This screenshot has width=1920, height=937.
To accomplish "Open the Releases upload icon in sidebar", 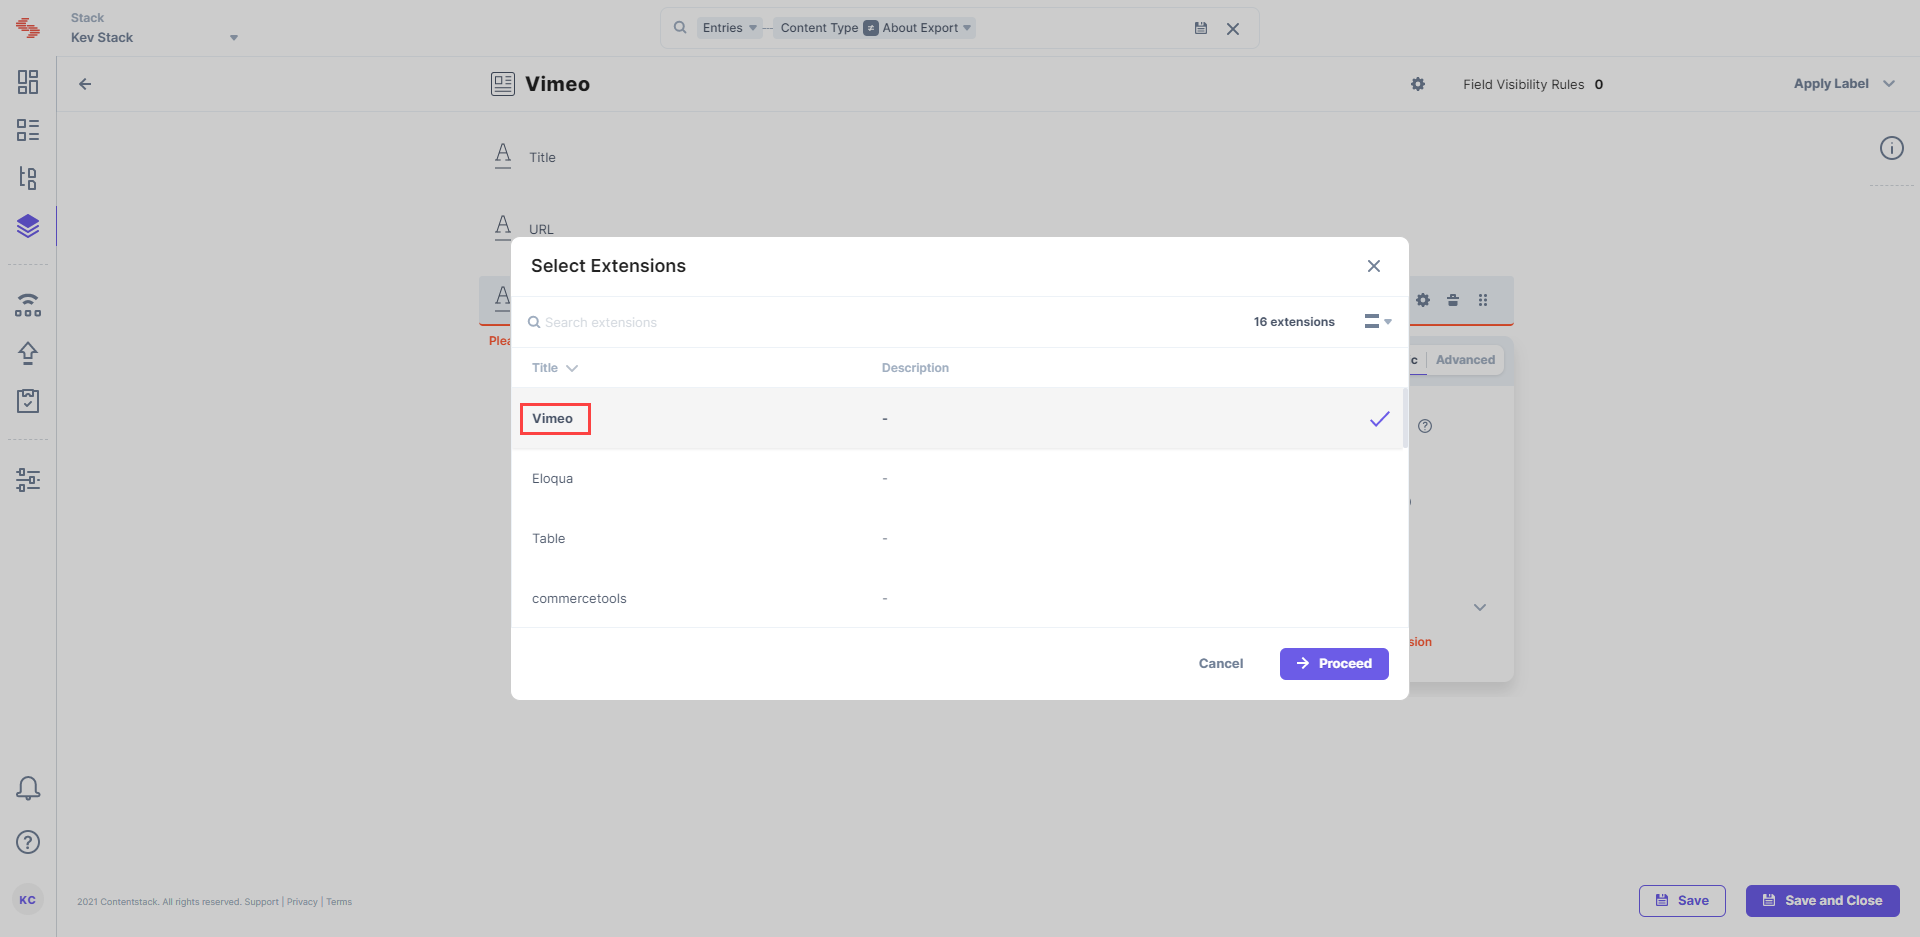I will point(28,353).
